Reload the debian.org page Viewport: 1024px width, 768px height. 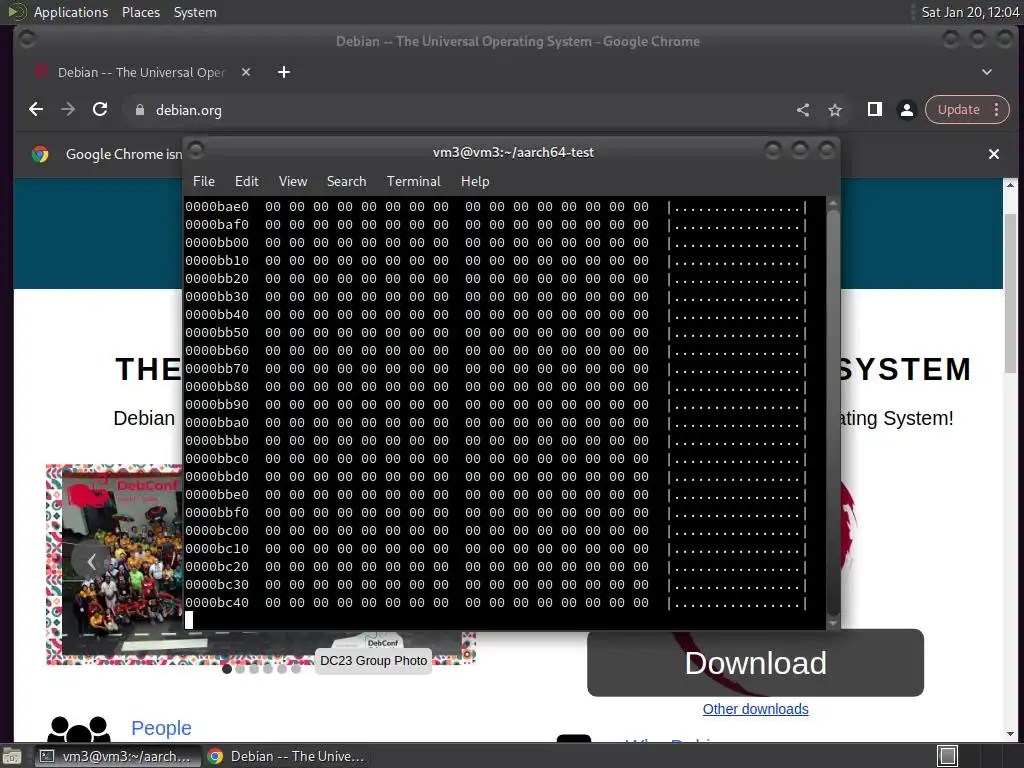click(100, 110)
